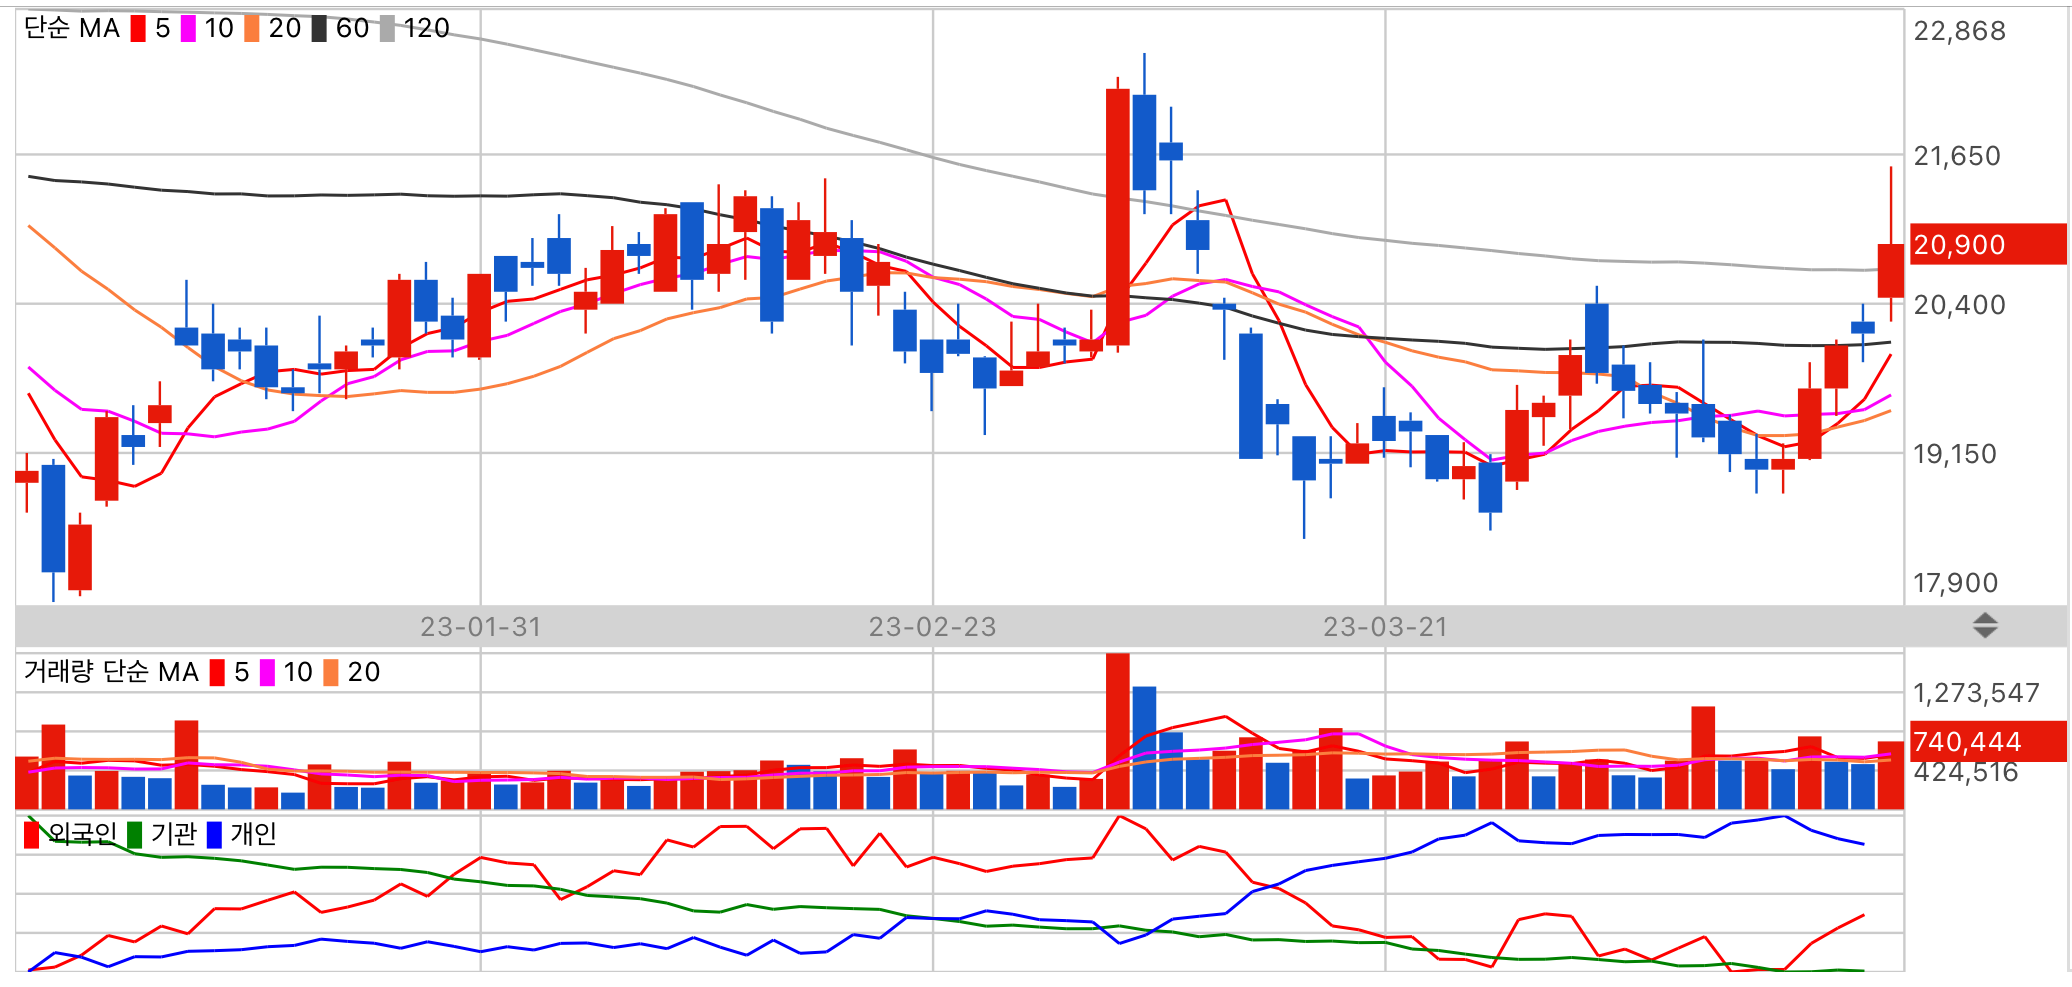Click the green 기관 legend swatch
Viewport: 2072px width, 987px height.
pyautogui.click(x=134, y=834)
